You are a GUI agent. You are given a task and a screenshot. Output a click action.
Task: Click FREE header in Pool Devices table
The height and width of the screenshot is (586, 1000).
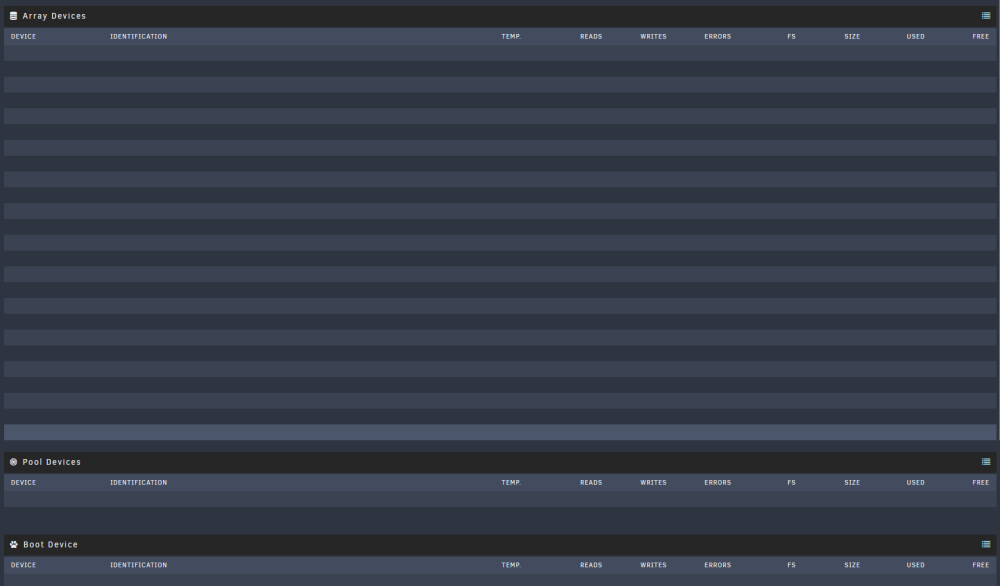pyautogui.click(x=981, y=483)
